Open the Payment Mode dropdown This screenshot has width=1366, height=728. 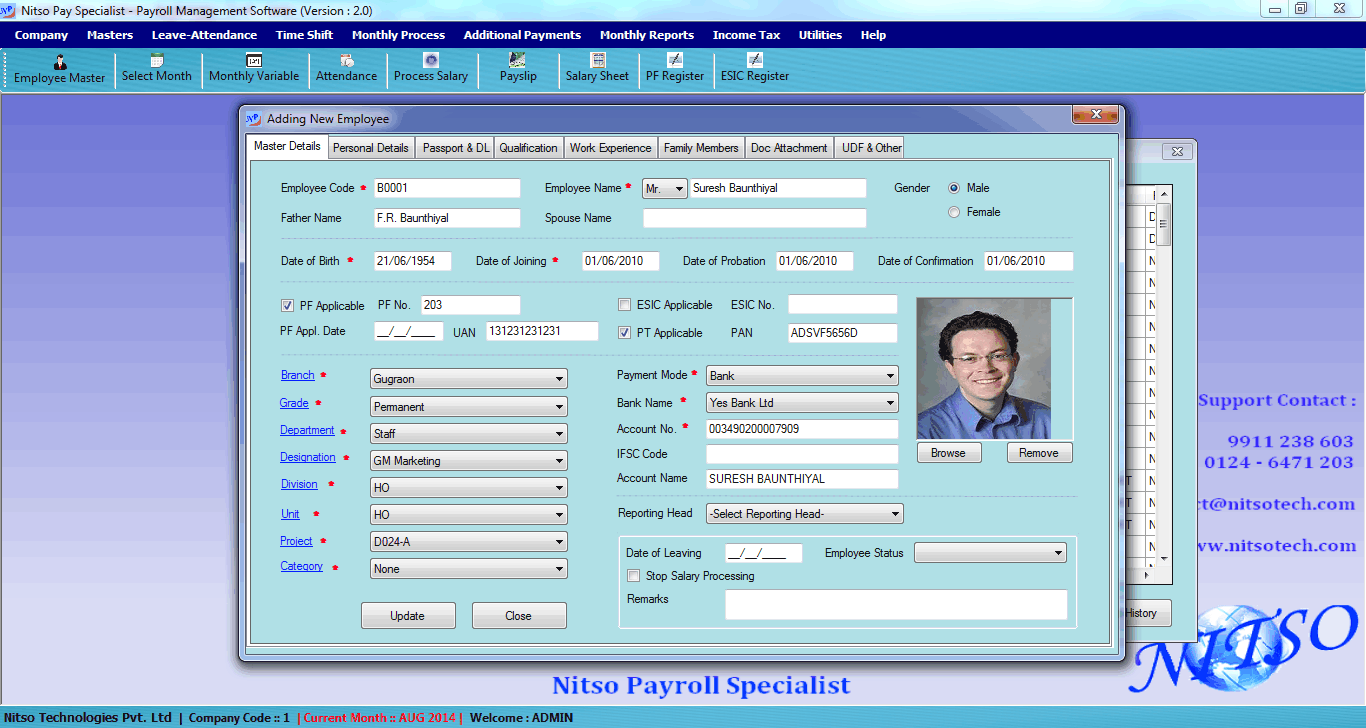(x=802, y=376)
